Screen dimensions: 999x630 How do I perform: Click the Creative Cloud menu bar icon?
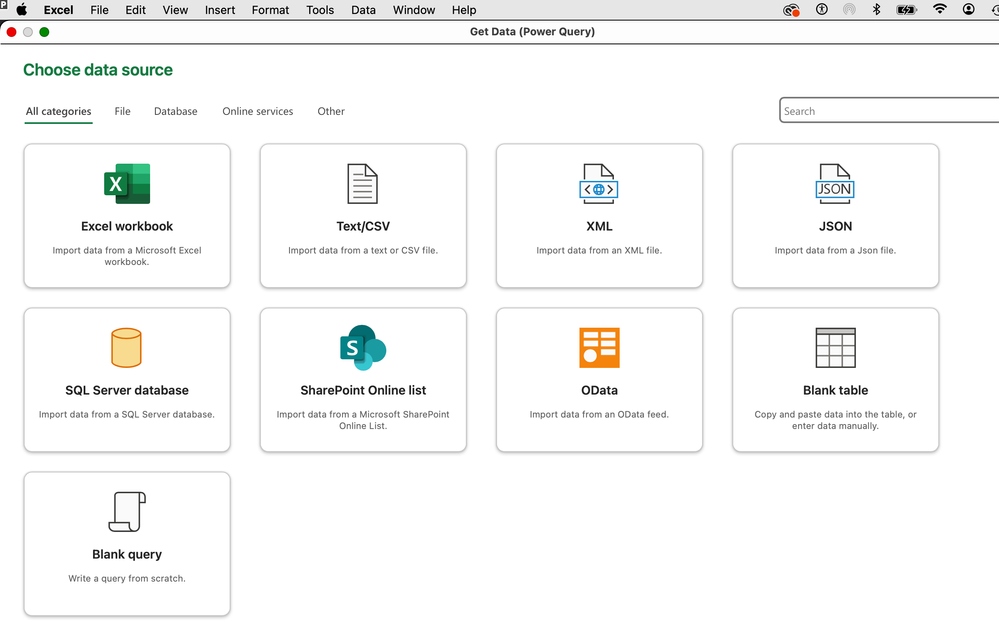(x=791, y=10)
